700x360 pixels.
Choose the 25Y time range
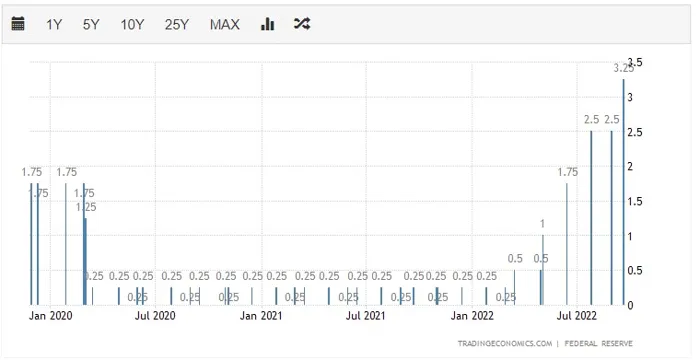coord(177,24)
